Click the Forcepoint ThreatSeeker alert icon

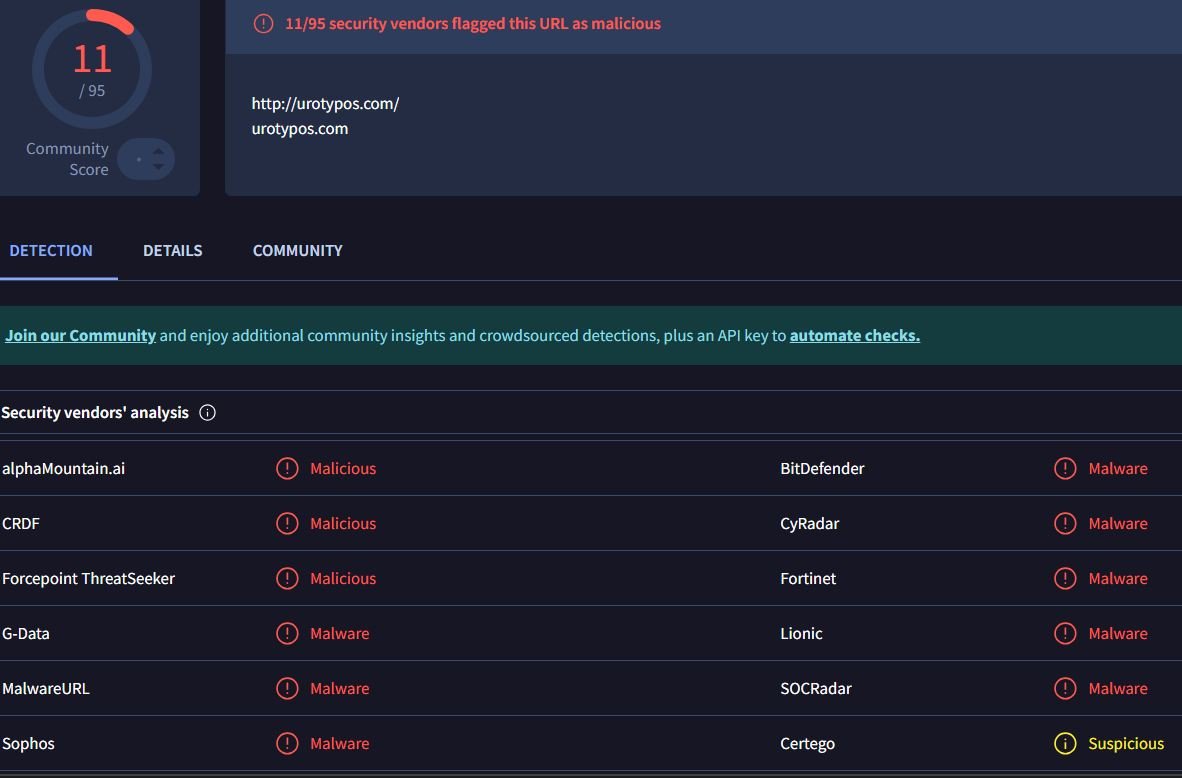[287, 578]
